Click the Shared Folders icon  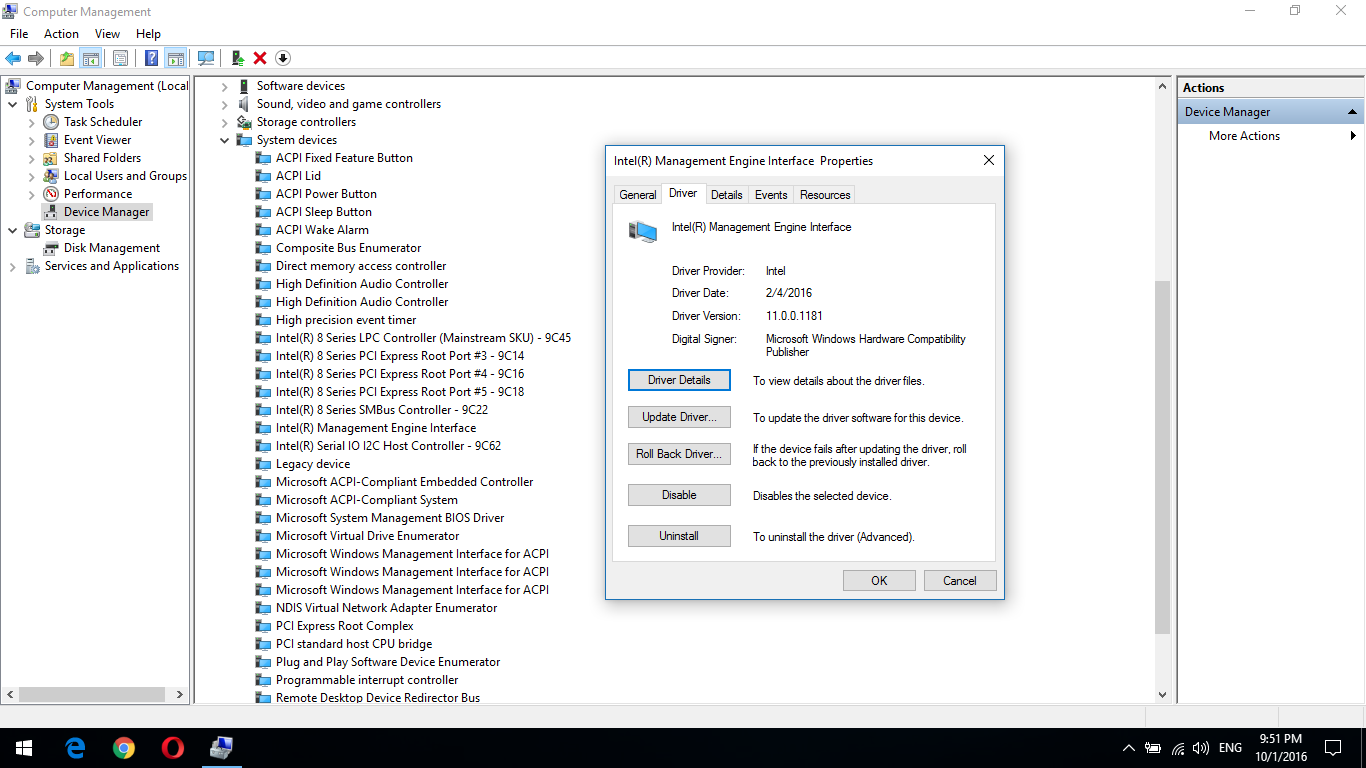(x=51, y=158)
